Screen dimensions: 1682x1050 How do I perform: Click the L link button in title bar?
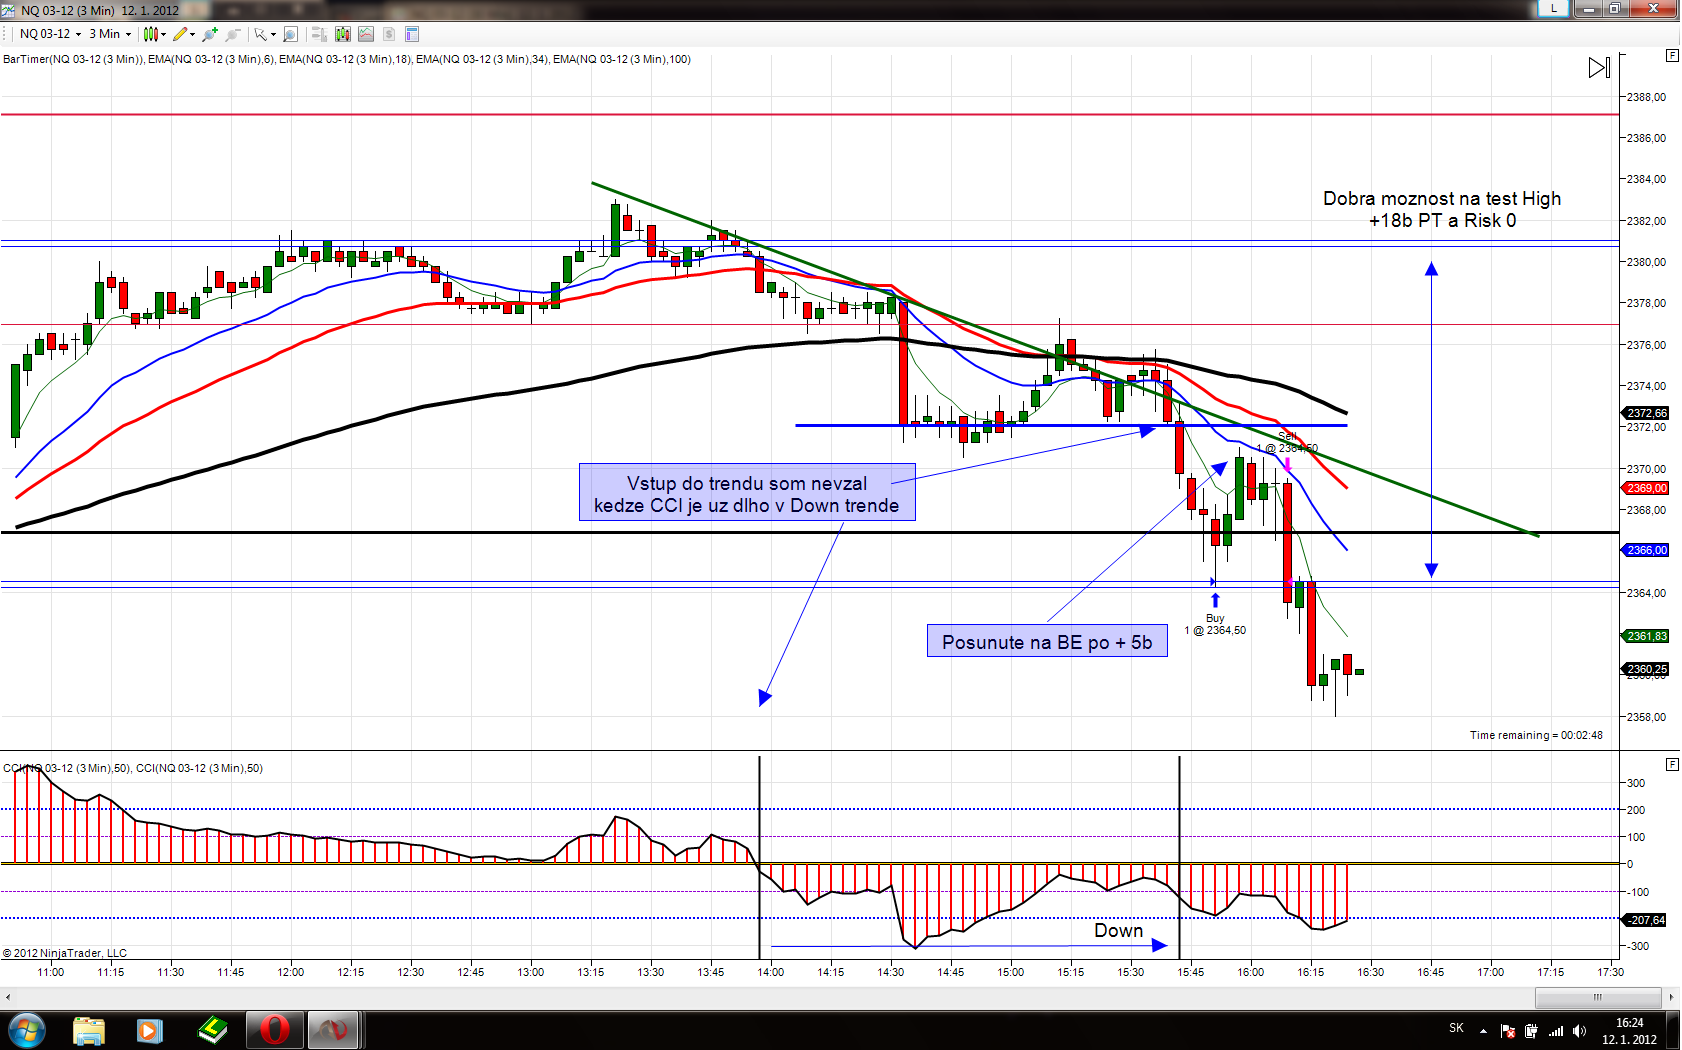pos(1553,9)
